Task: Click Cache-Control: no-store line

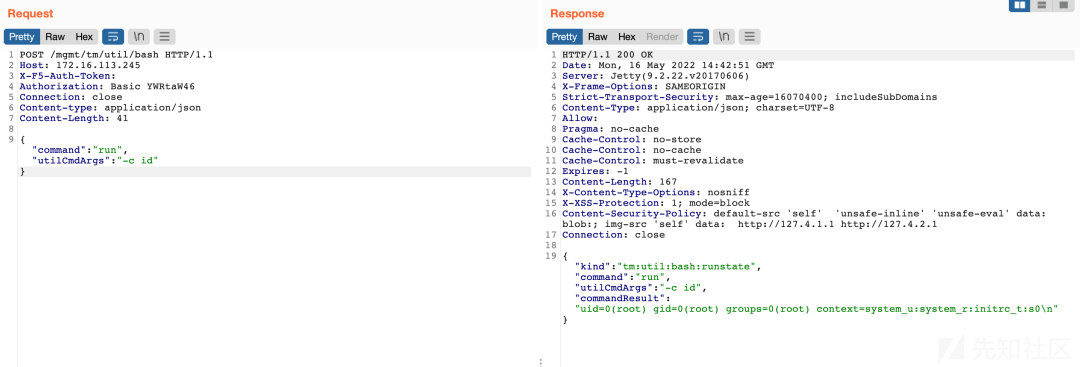Action: click(632, 140)
